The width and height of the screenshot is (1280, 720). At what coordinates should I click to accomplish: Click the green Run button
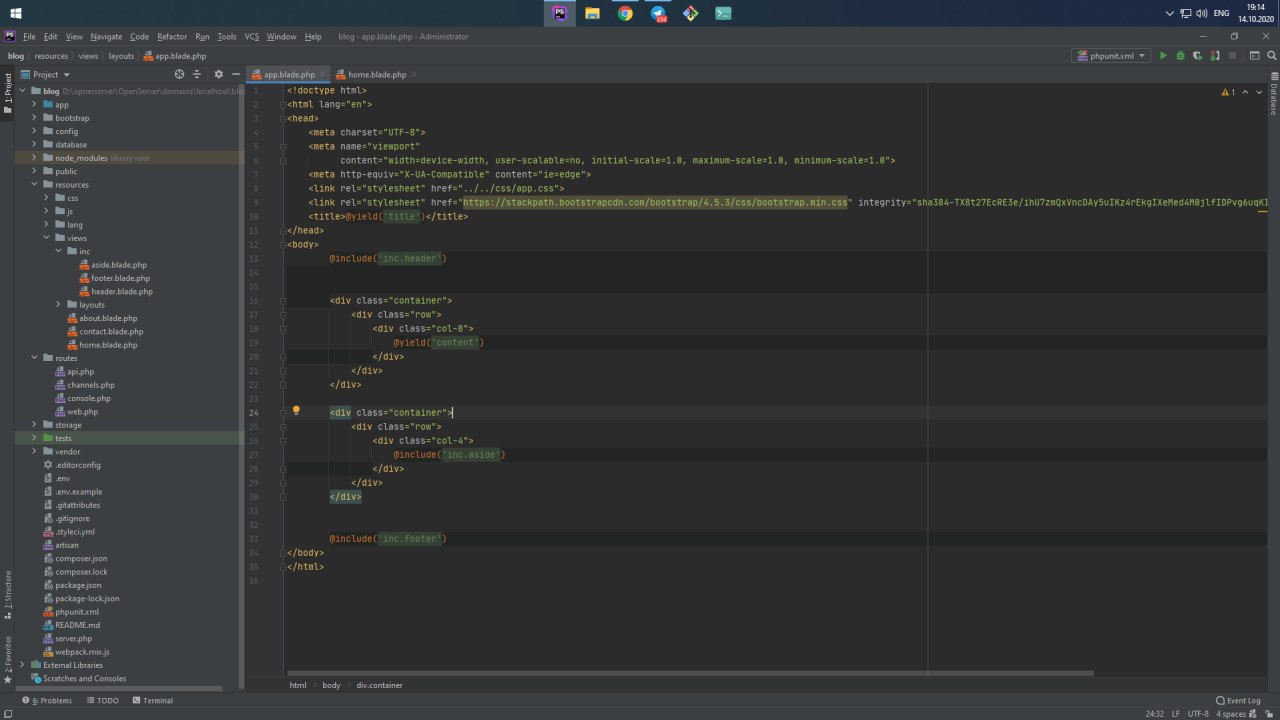tap(1163, 56)
